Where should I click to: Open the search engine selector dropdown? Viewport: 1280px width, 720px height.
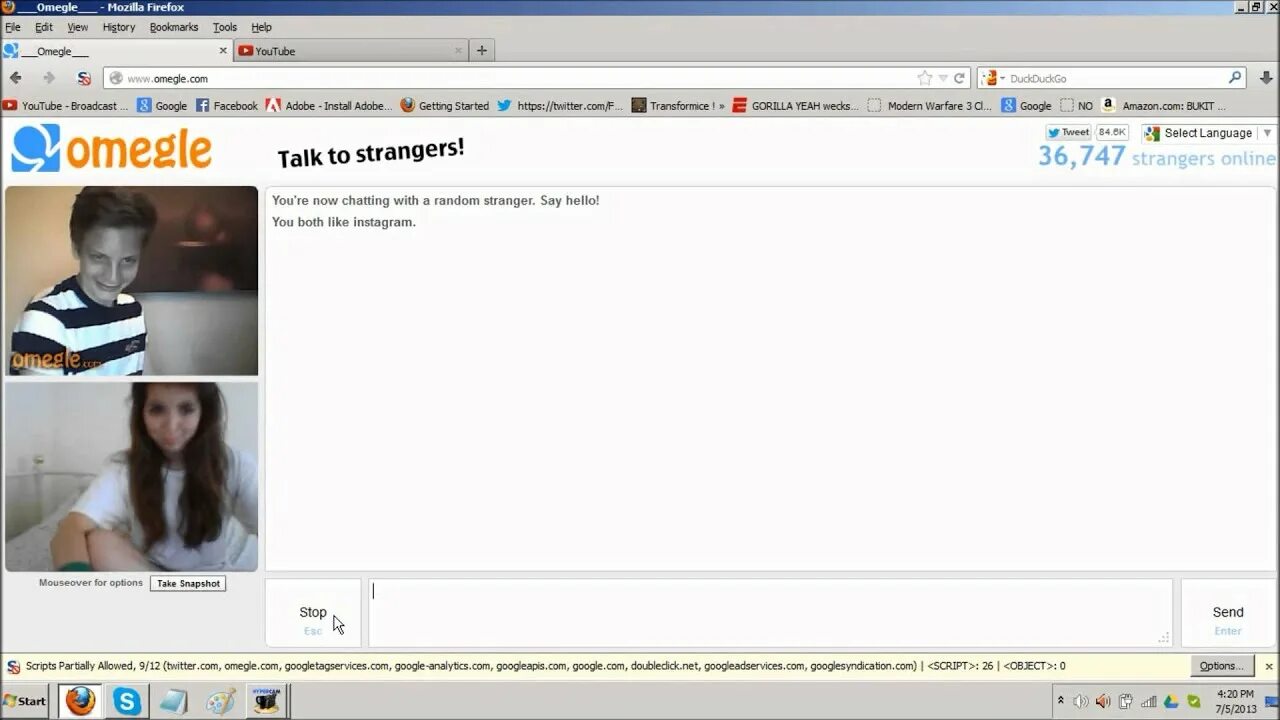(x=994, y=78)
